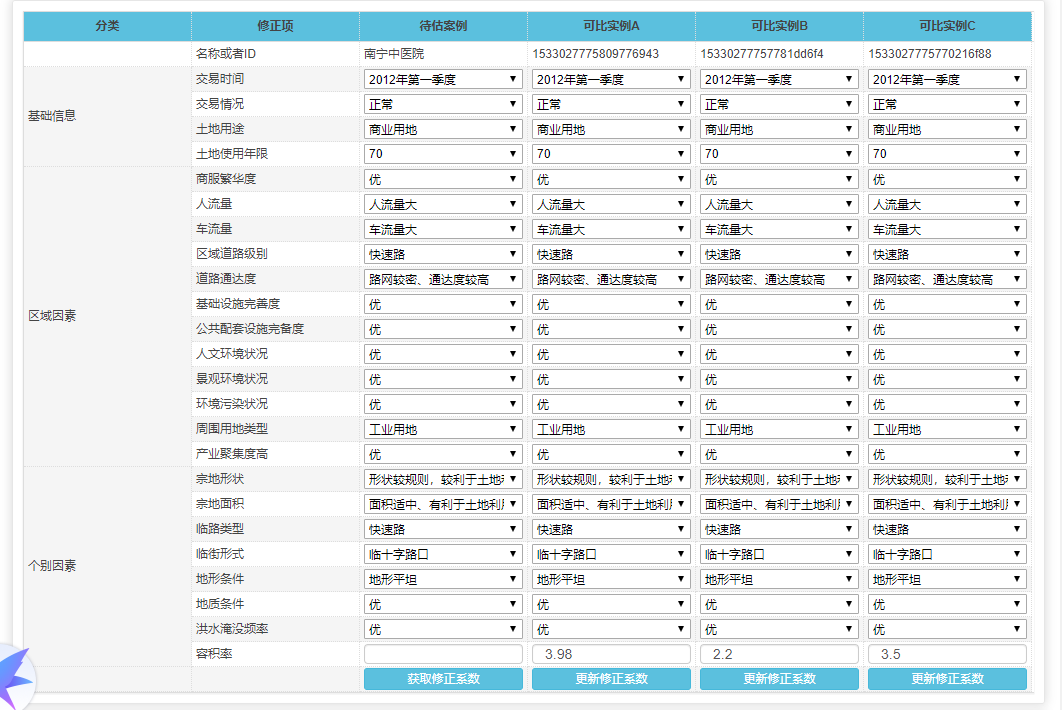Open 地形条件 dropdown for 可比实例C
The width and height of the screenshot is (1062, 710).
(x=947, y=579)
